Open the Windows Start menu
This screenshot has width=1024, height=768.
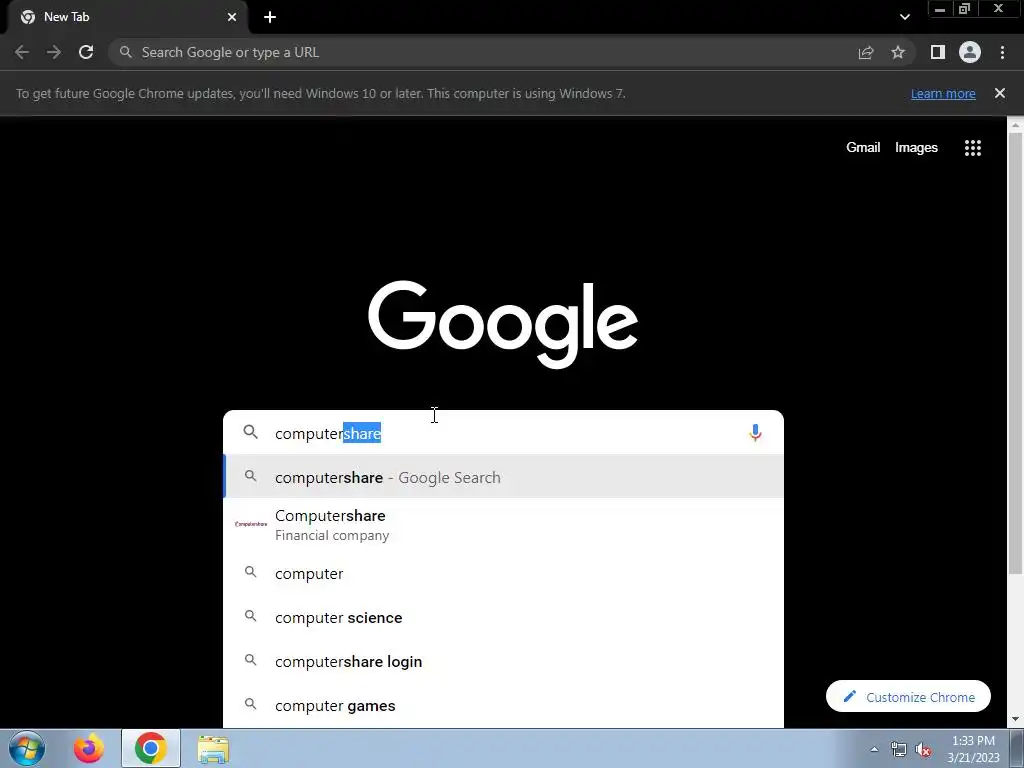coord(27,748)
